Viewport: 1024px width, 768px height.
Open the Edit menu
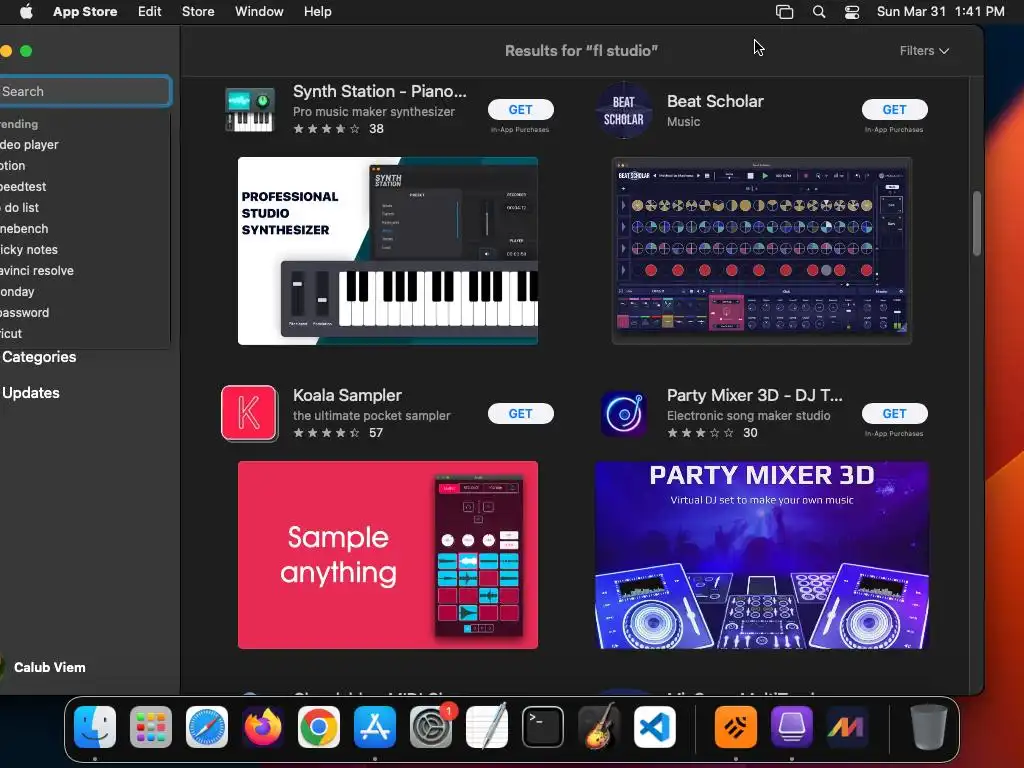coord(150,12)
